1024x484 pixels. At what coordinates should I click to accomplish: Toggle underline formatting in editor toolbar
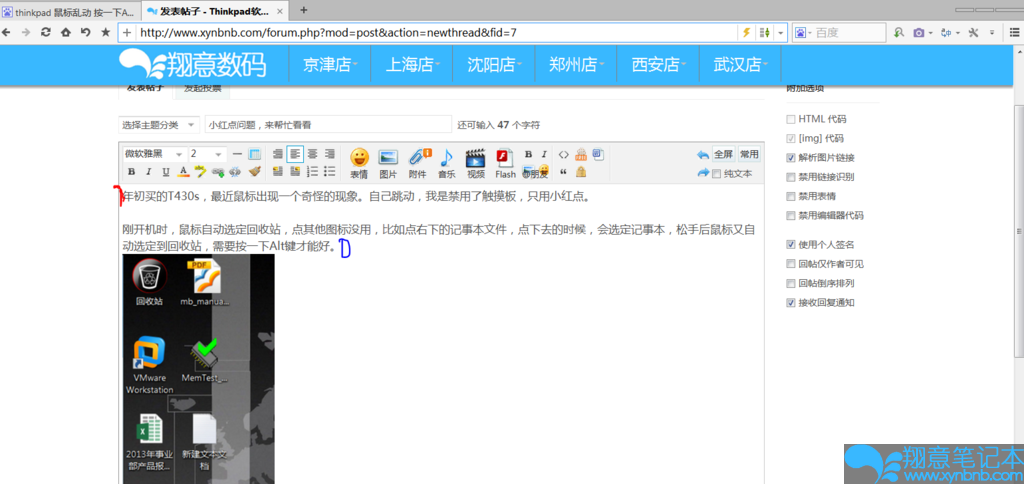[x=166, y=172]
